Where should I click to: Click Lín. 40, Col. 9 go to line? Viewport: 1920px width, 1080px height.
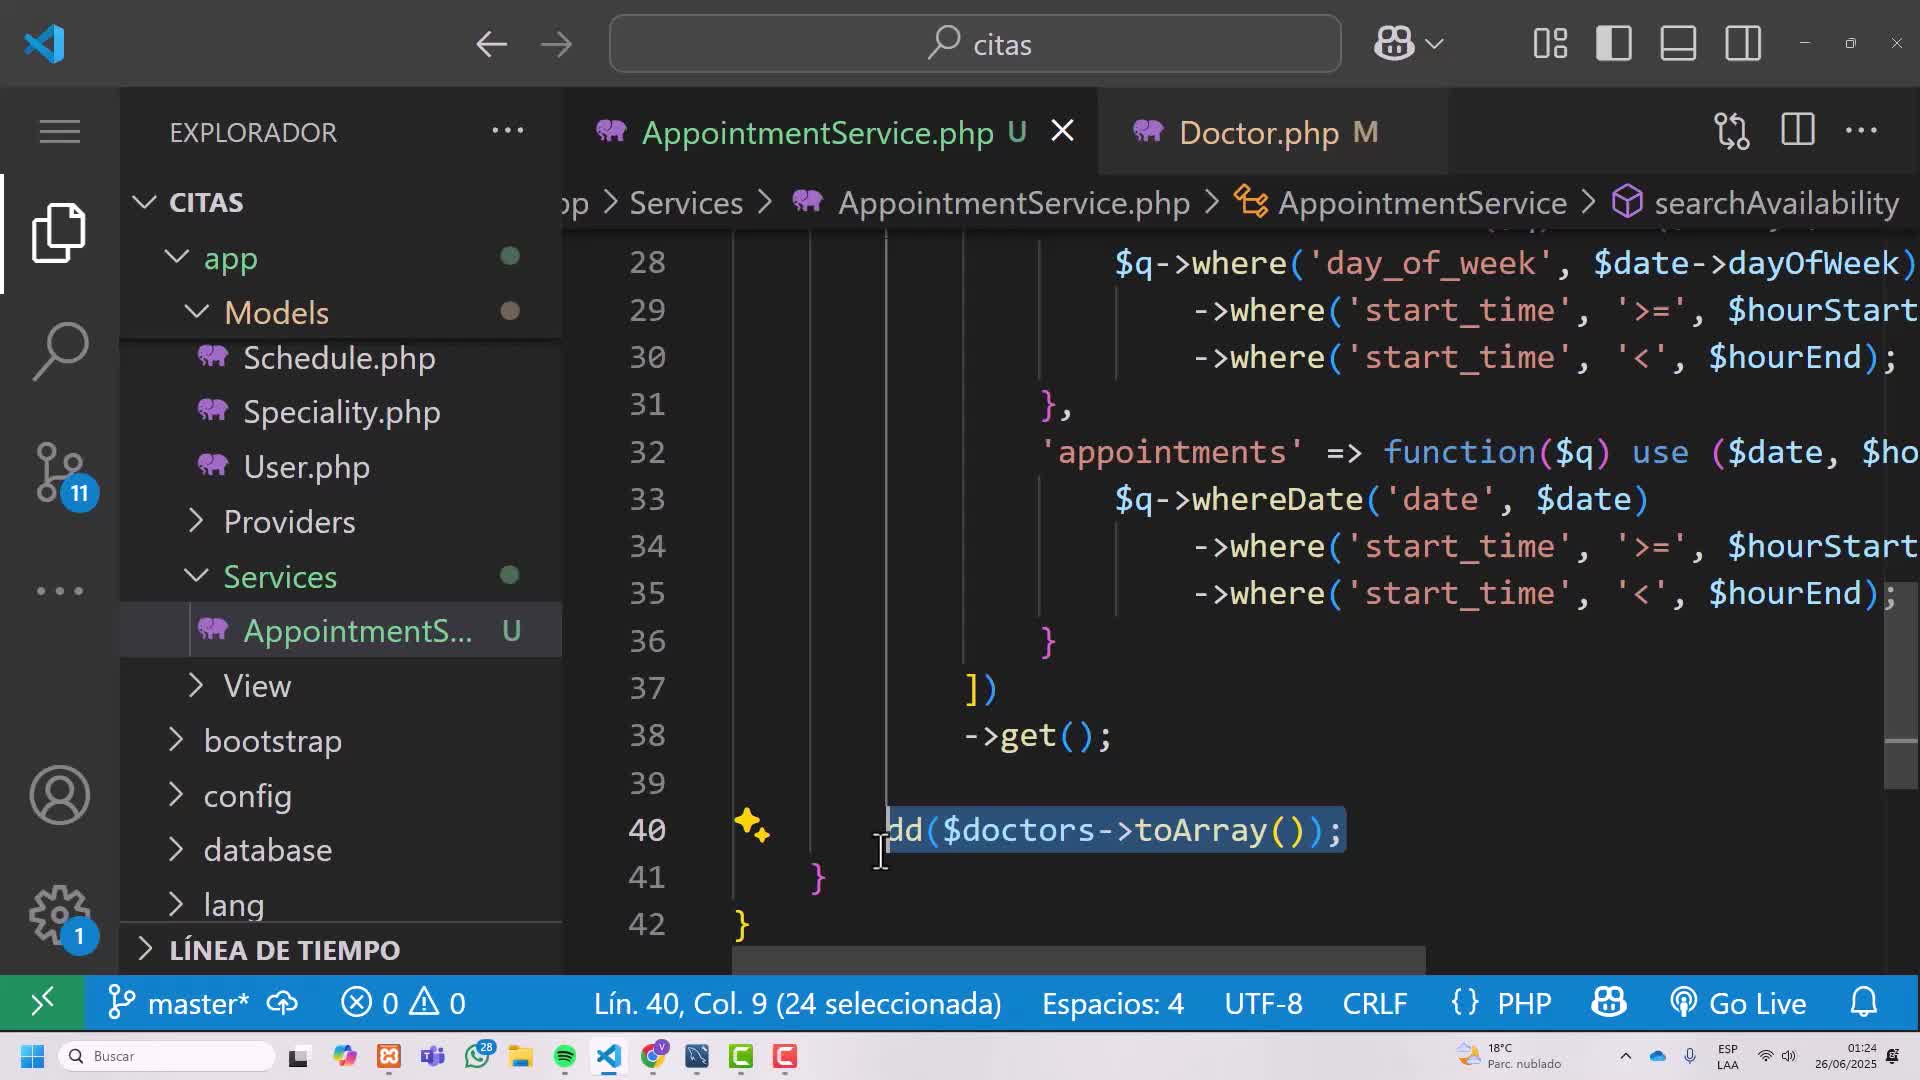coord(797,1003)
